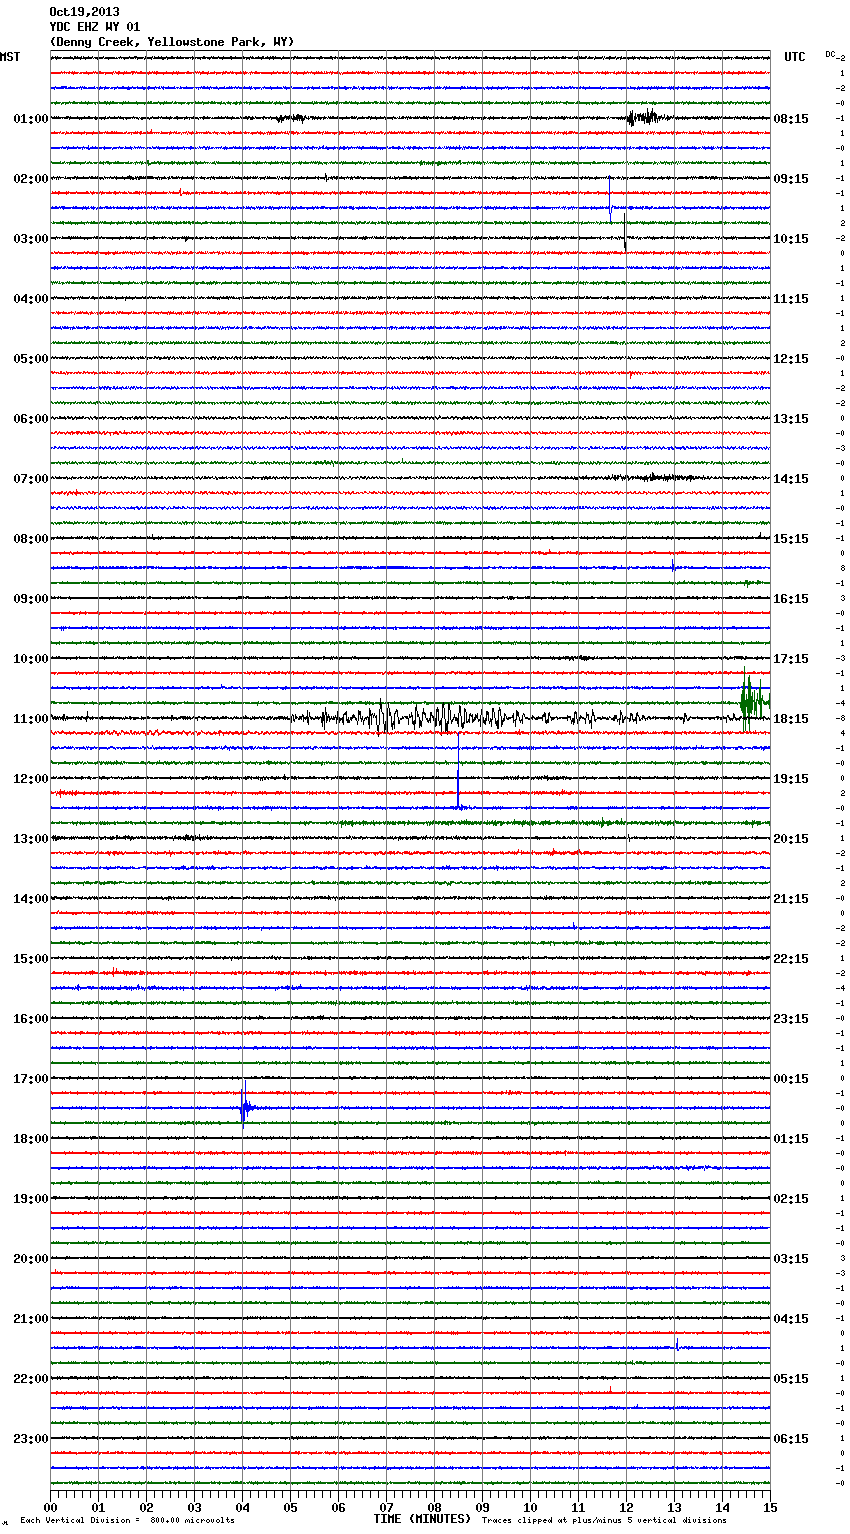Click the black burst at minute 12 on 01:00 trace
This screenshot has width=850, height=1534.
tap(642, 117)
